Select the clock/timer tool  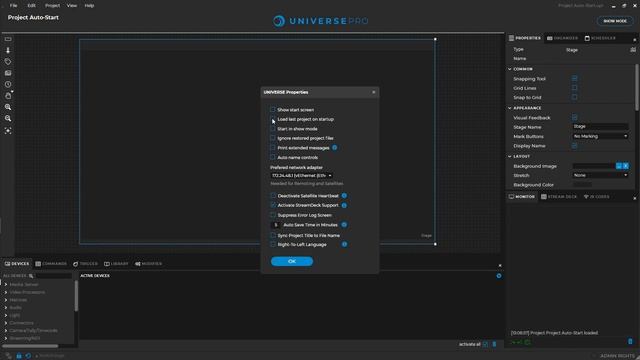click(8, 84)
